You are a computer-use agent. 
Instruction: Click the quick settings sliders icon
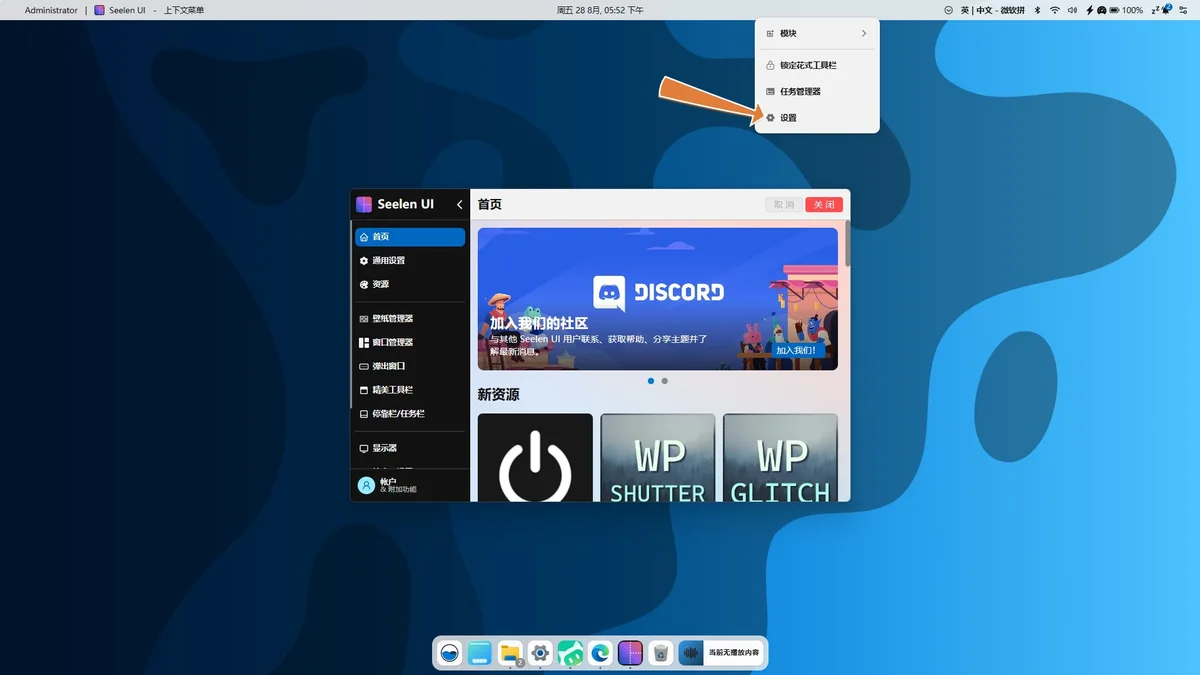coord(1183,10)
